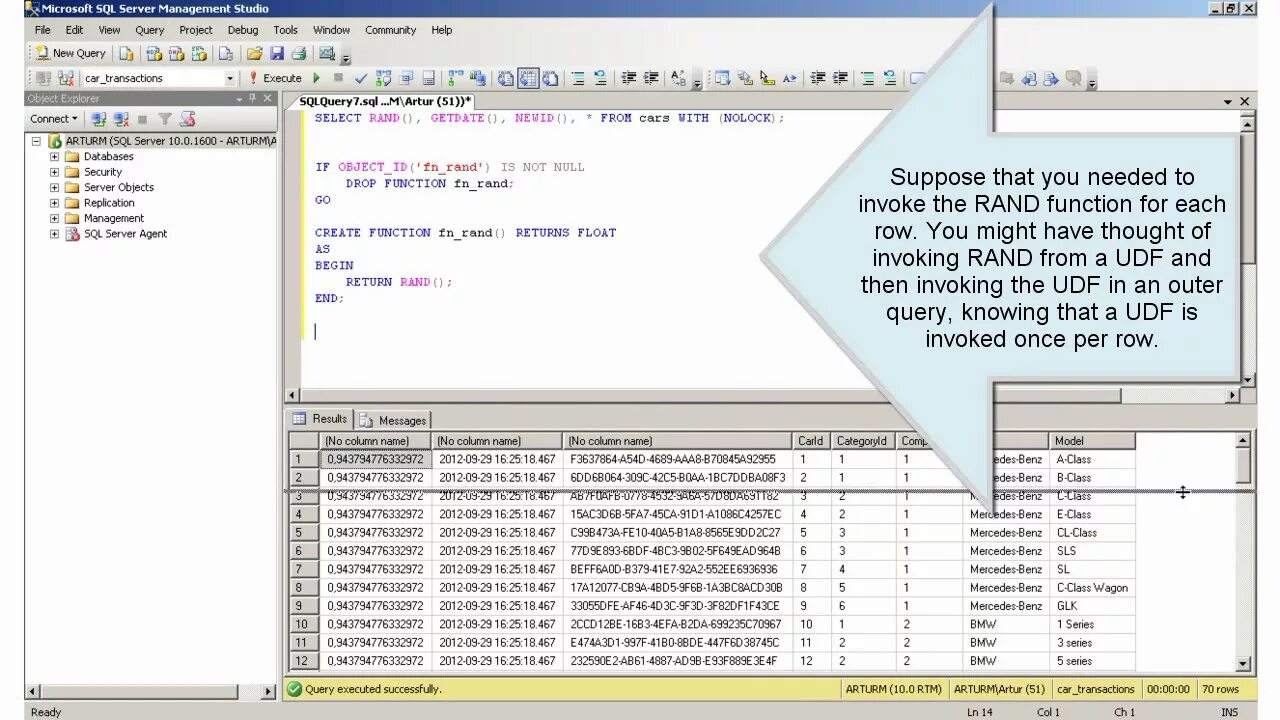Image resolution: width=1280 pixels, height=720 pixels.
Task: Execute the query
Action: pos(275,78)
